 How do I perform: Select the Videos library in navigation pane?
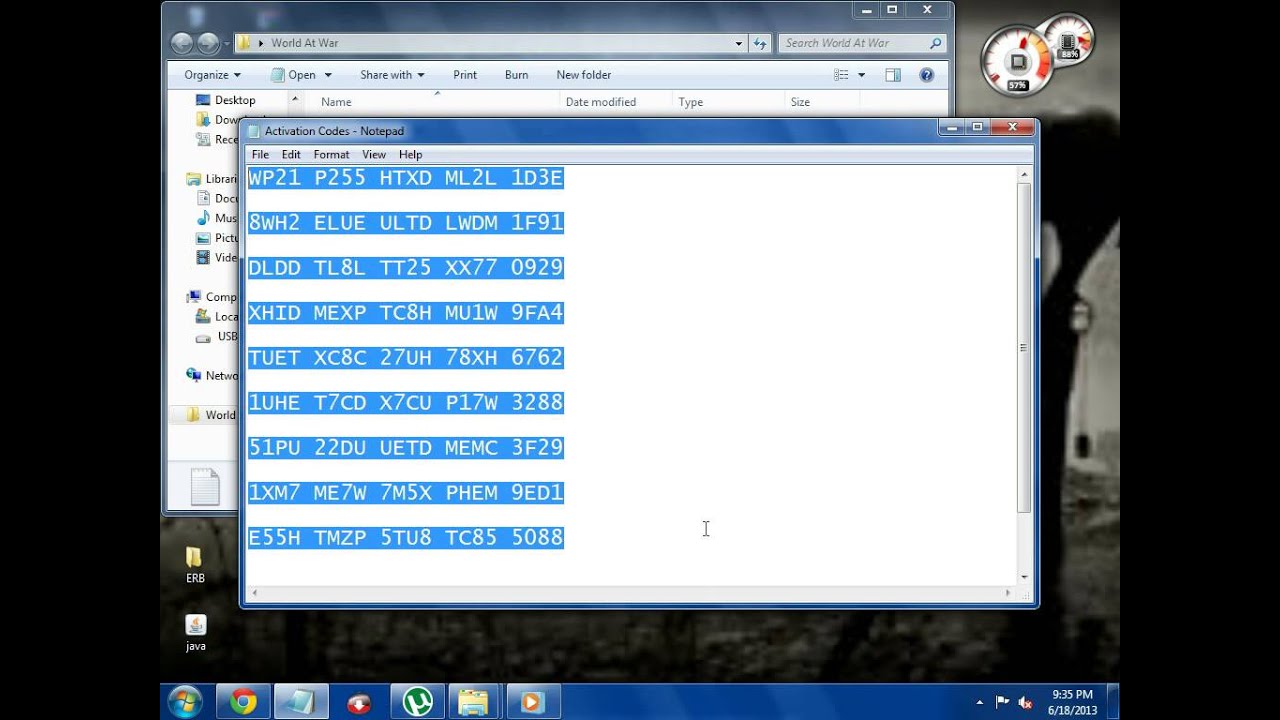(x=217, y=257)
